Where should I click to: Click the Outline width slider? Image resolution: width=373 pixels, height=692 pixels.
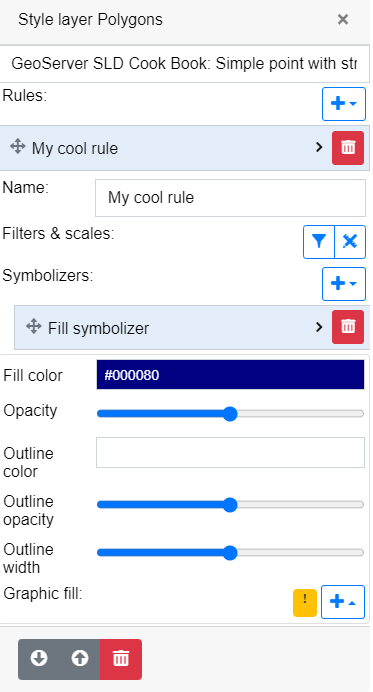[x=230, y=553]
